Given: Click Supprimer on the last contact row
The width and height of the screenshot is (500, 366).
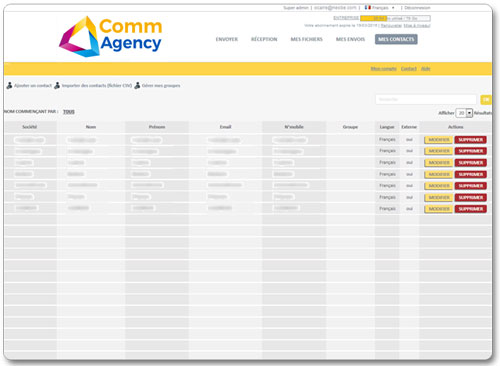Looking at the screenshot, I should click(471, 209).
